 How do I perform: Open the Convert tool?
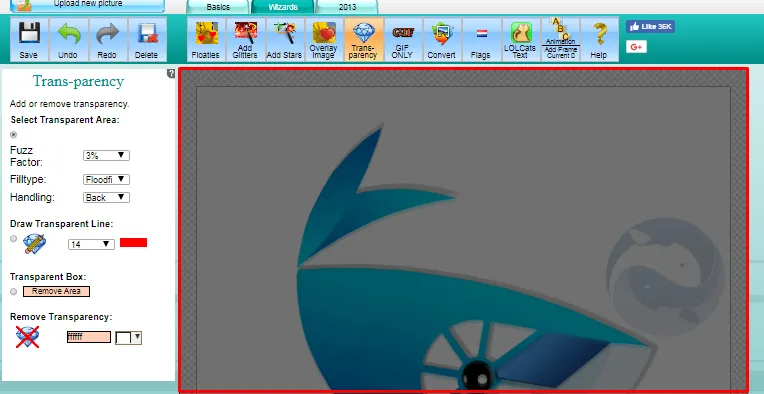(442, 39)
